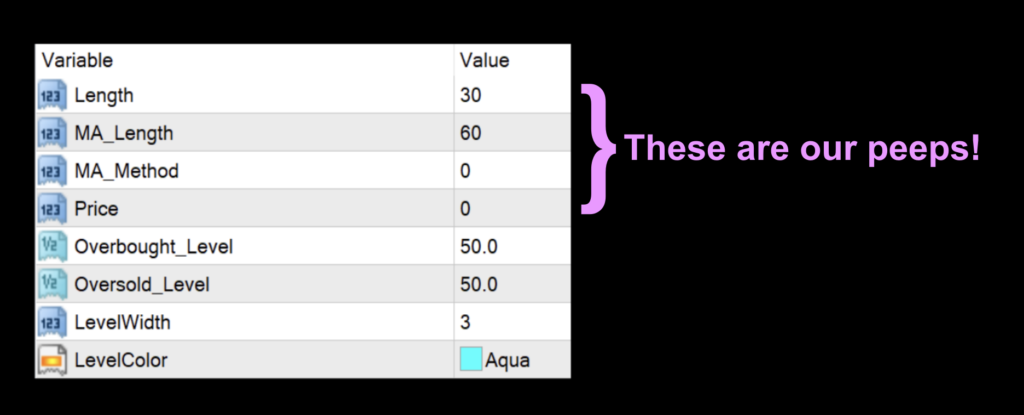Viewport: 1024px width, 415px height.
Task: Click the integer icon beside Price
Action: coord(51,209)
